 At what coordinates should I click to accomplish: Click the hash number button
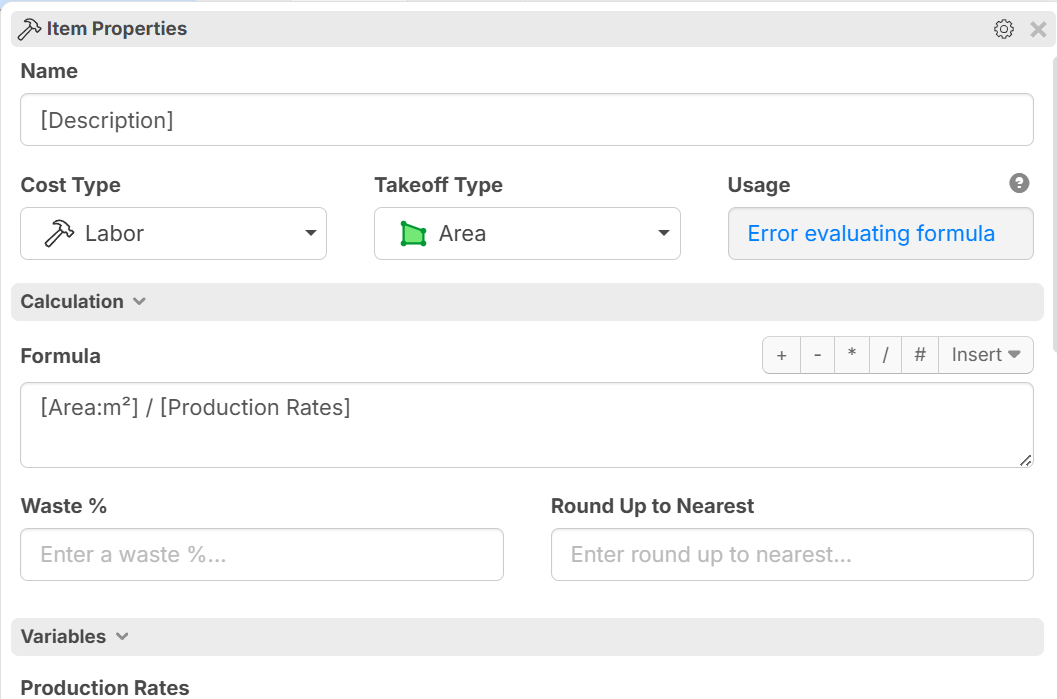point(920,355)
